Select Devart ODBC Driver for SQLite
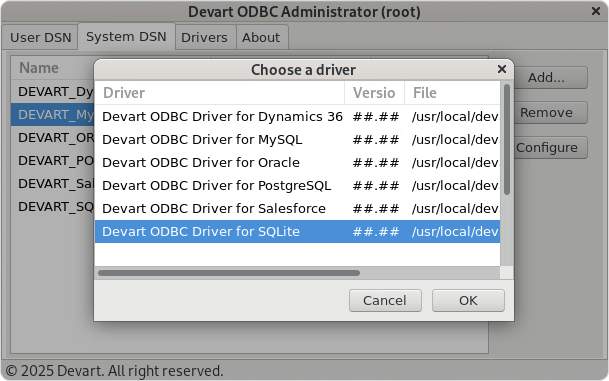 pos(298,231)
